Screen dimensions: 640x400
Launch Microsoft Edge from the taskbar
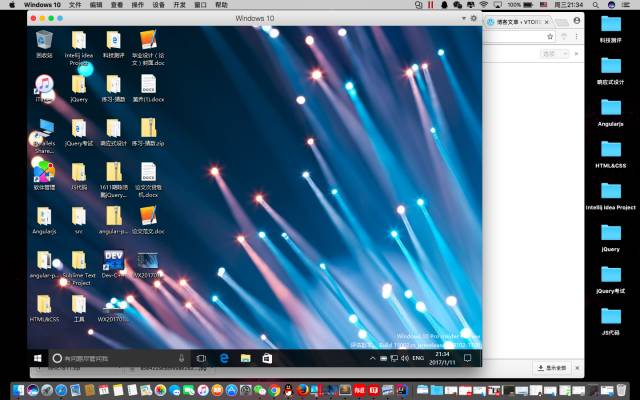[x=224, y=358]
